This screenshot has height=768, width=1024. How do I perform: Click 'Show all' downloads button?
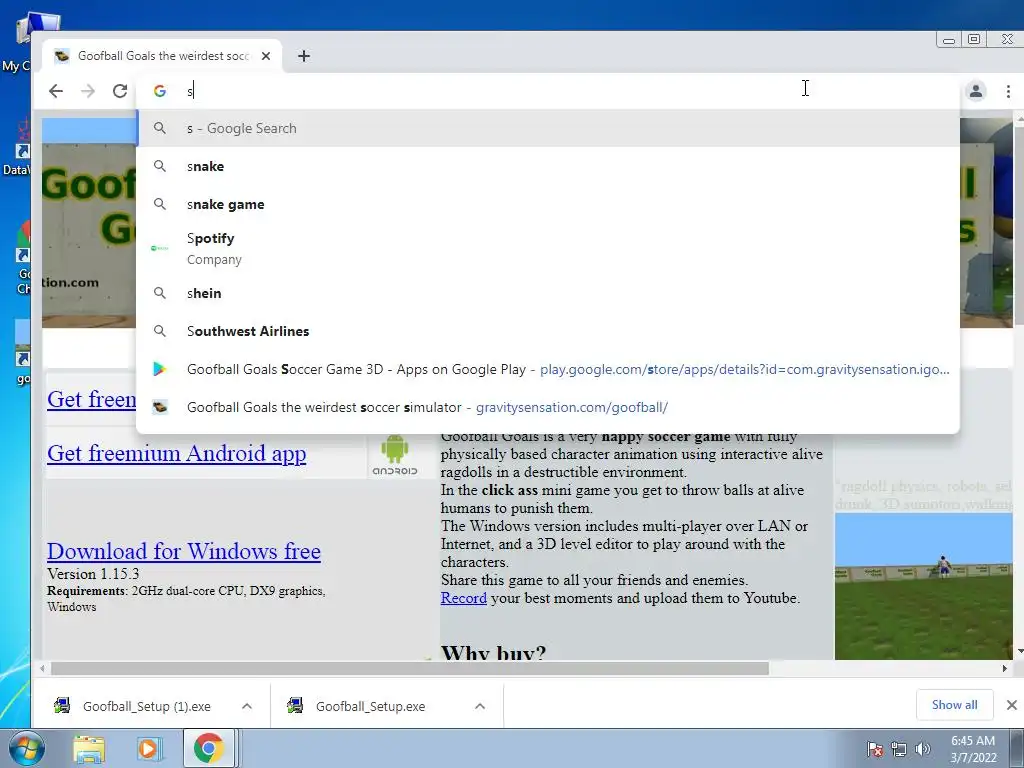(x=955, y=705)
